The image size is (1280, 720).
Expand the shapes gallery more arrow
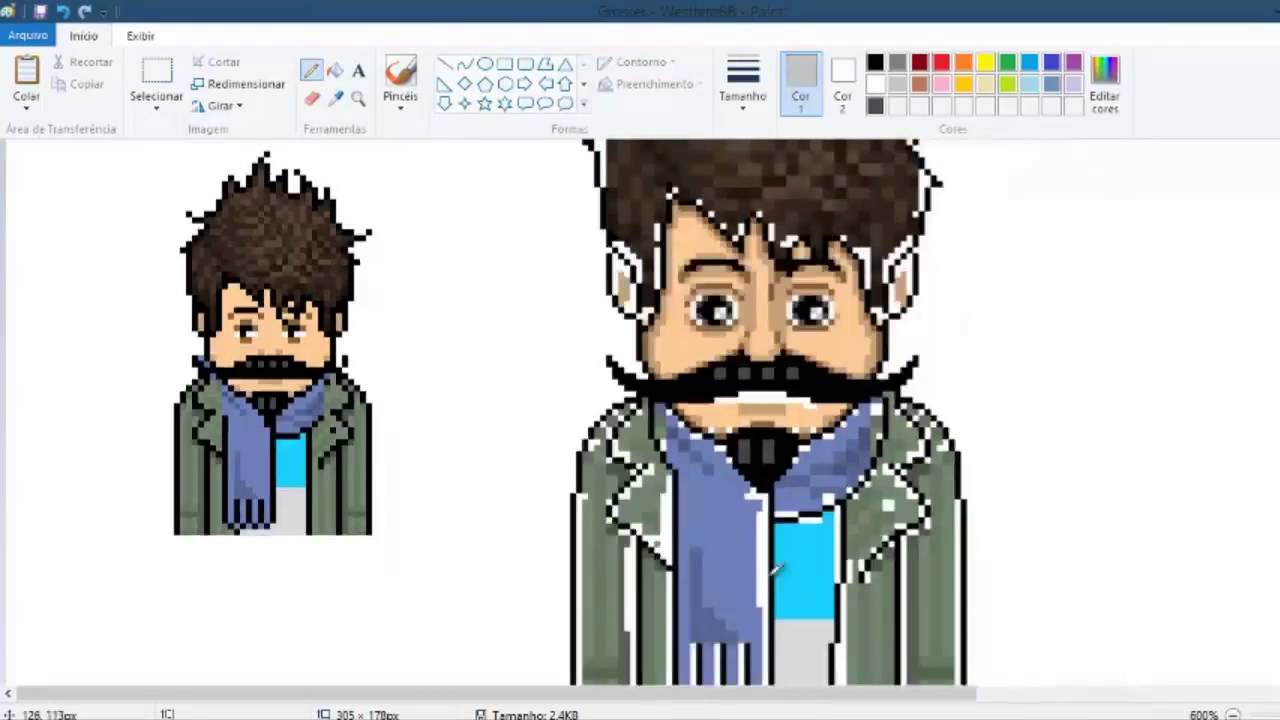pos(583,103)
